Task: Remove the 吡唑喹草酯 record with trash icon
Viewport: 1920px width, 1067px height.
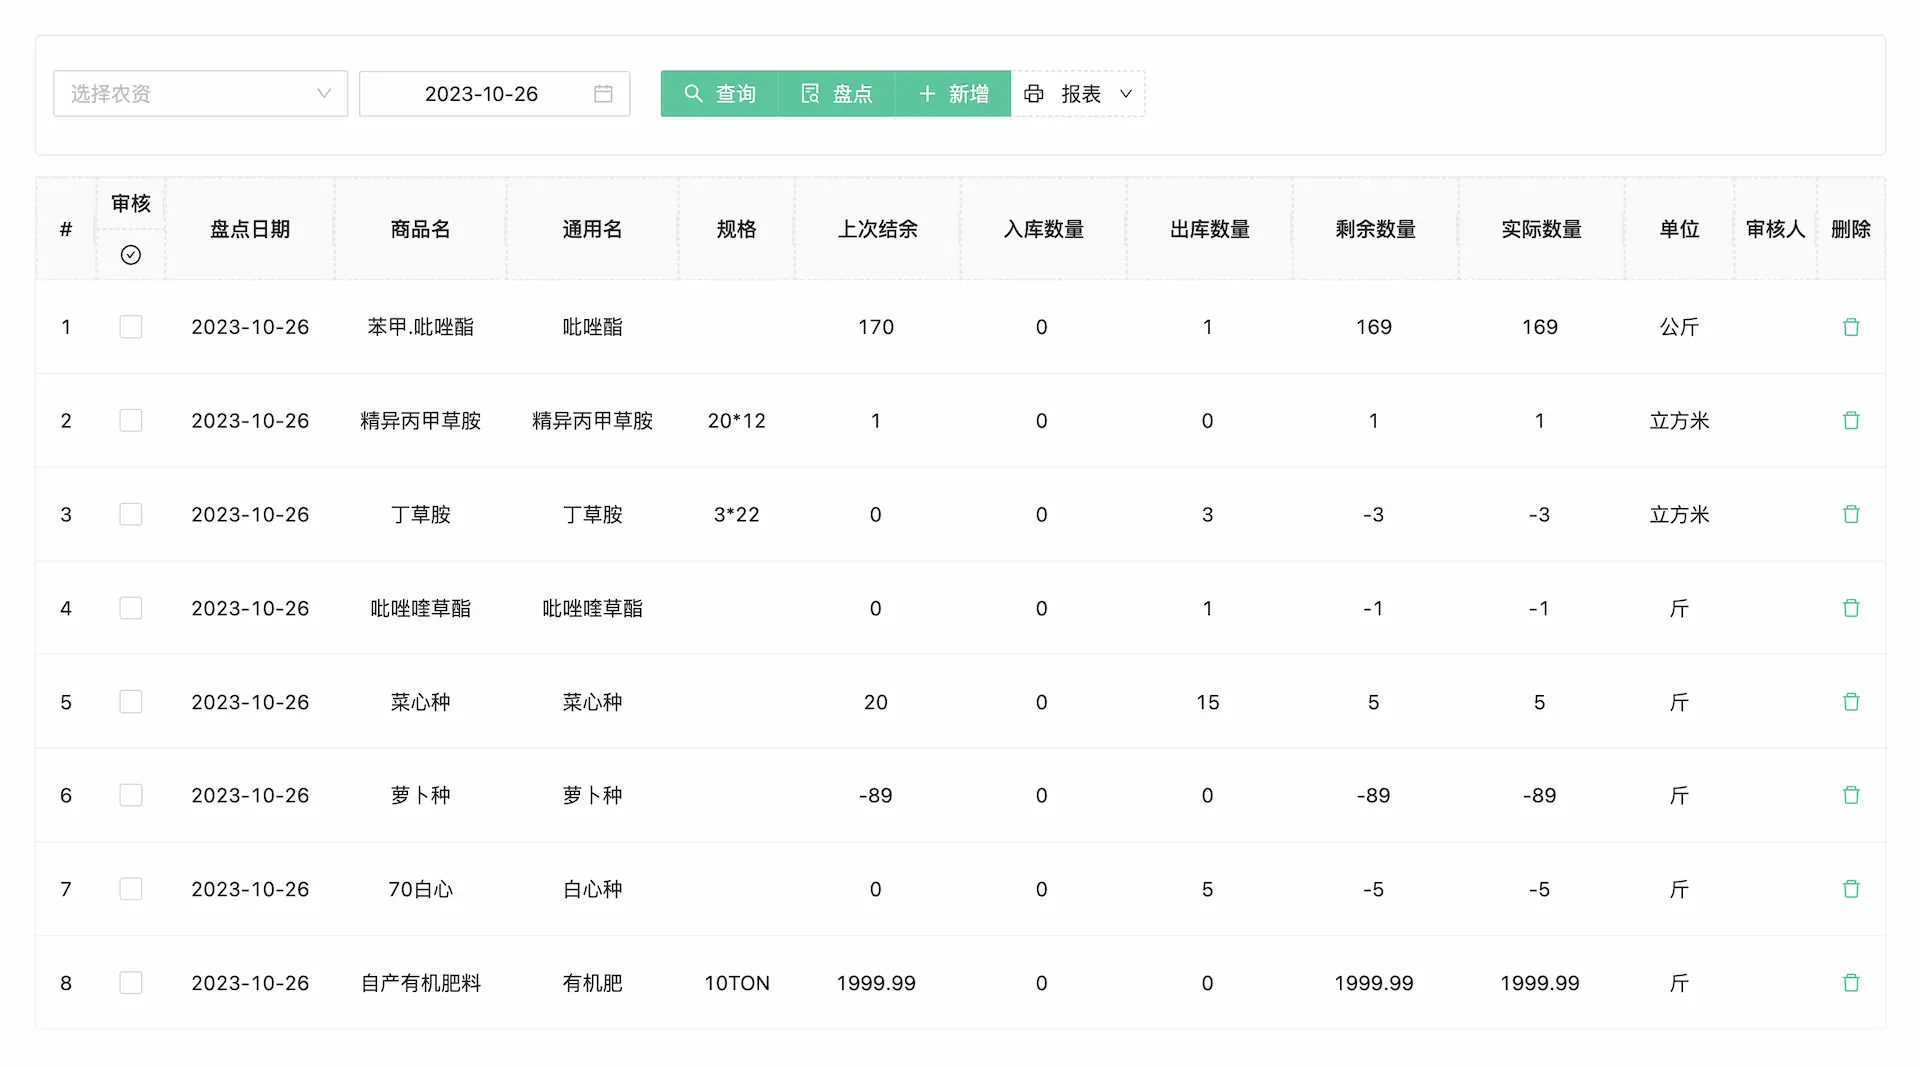Action: point(1851,608)
